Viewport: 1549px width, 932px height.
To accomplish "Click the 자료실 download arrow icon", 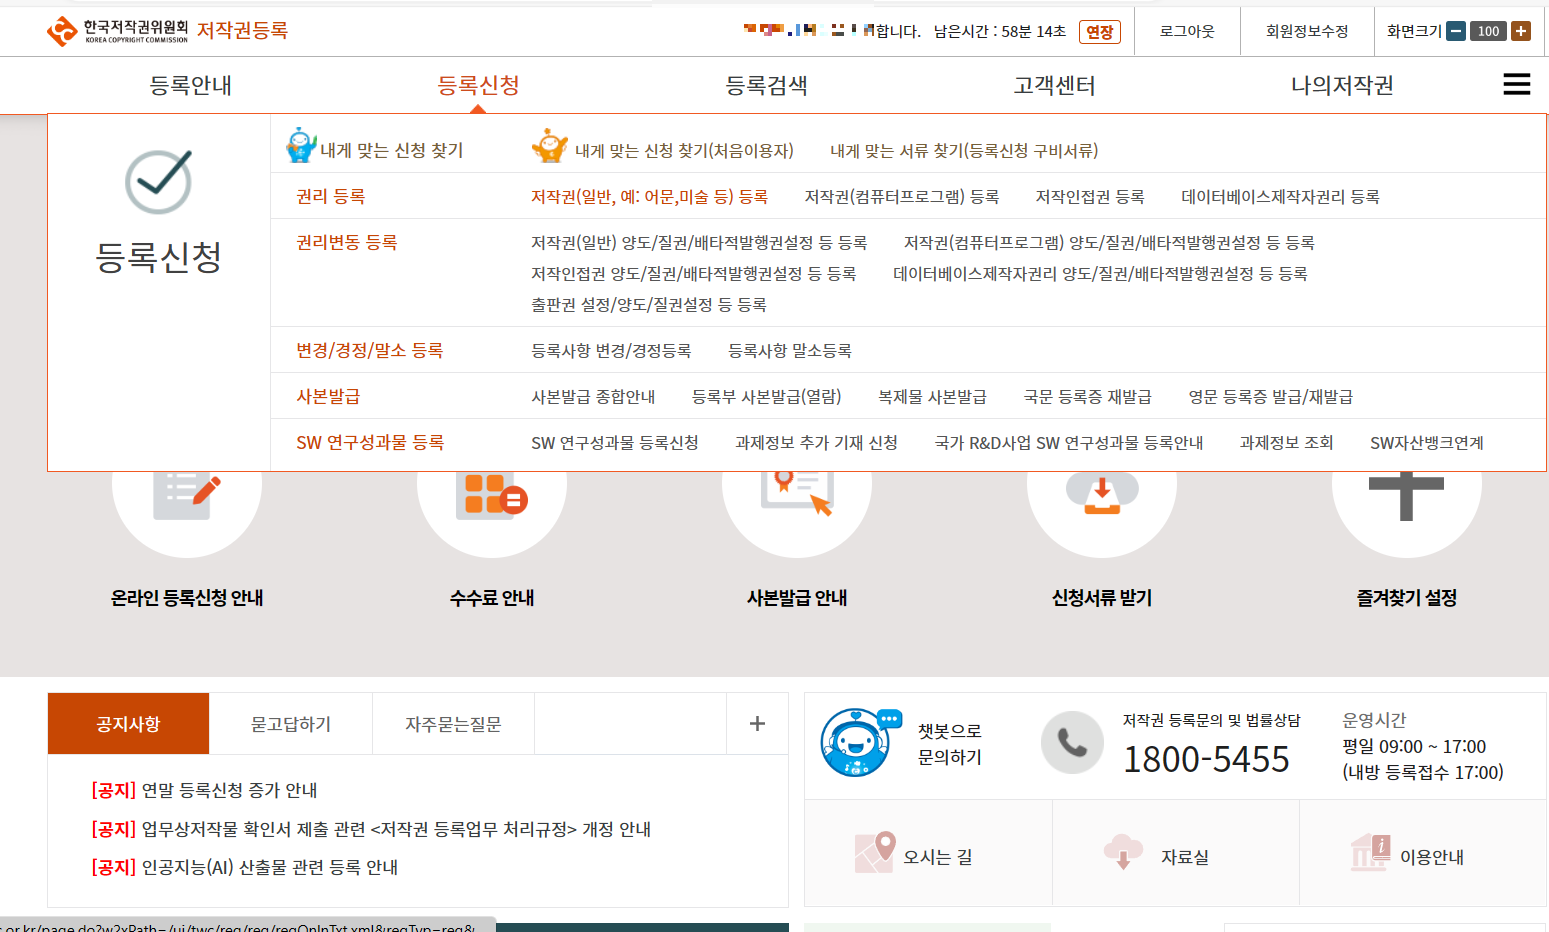I will 1124,851.
